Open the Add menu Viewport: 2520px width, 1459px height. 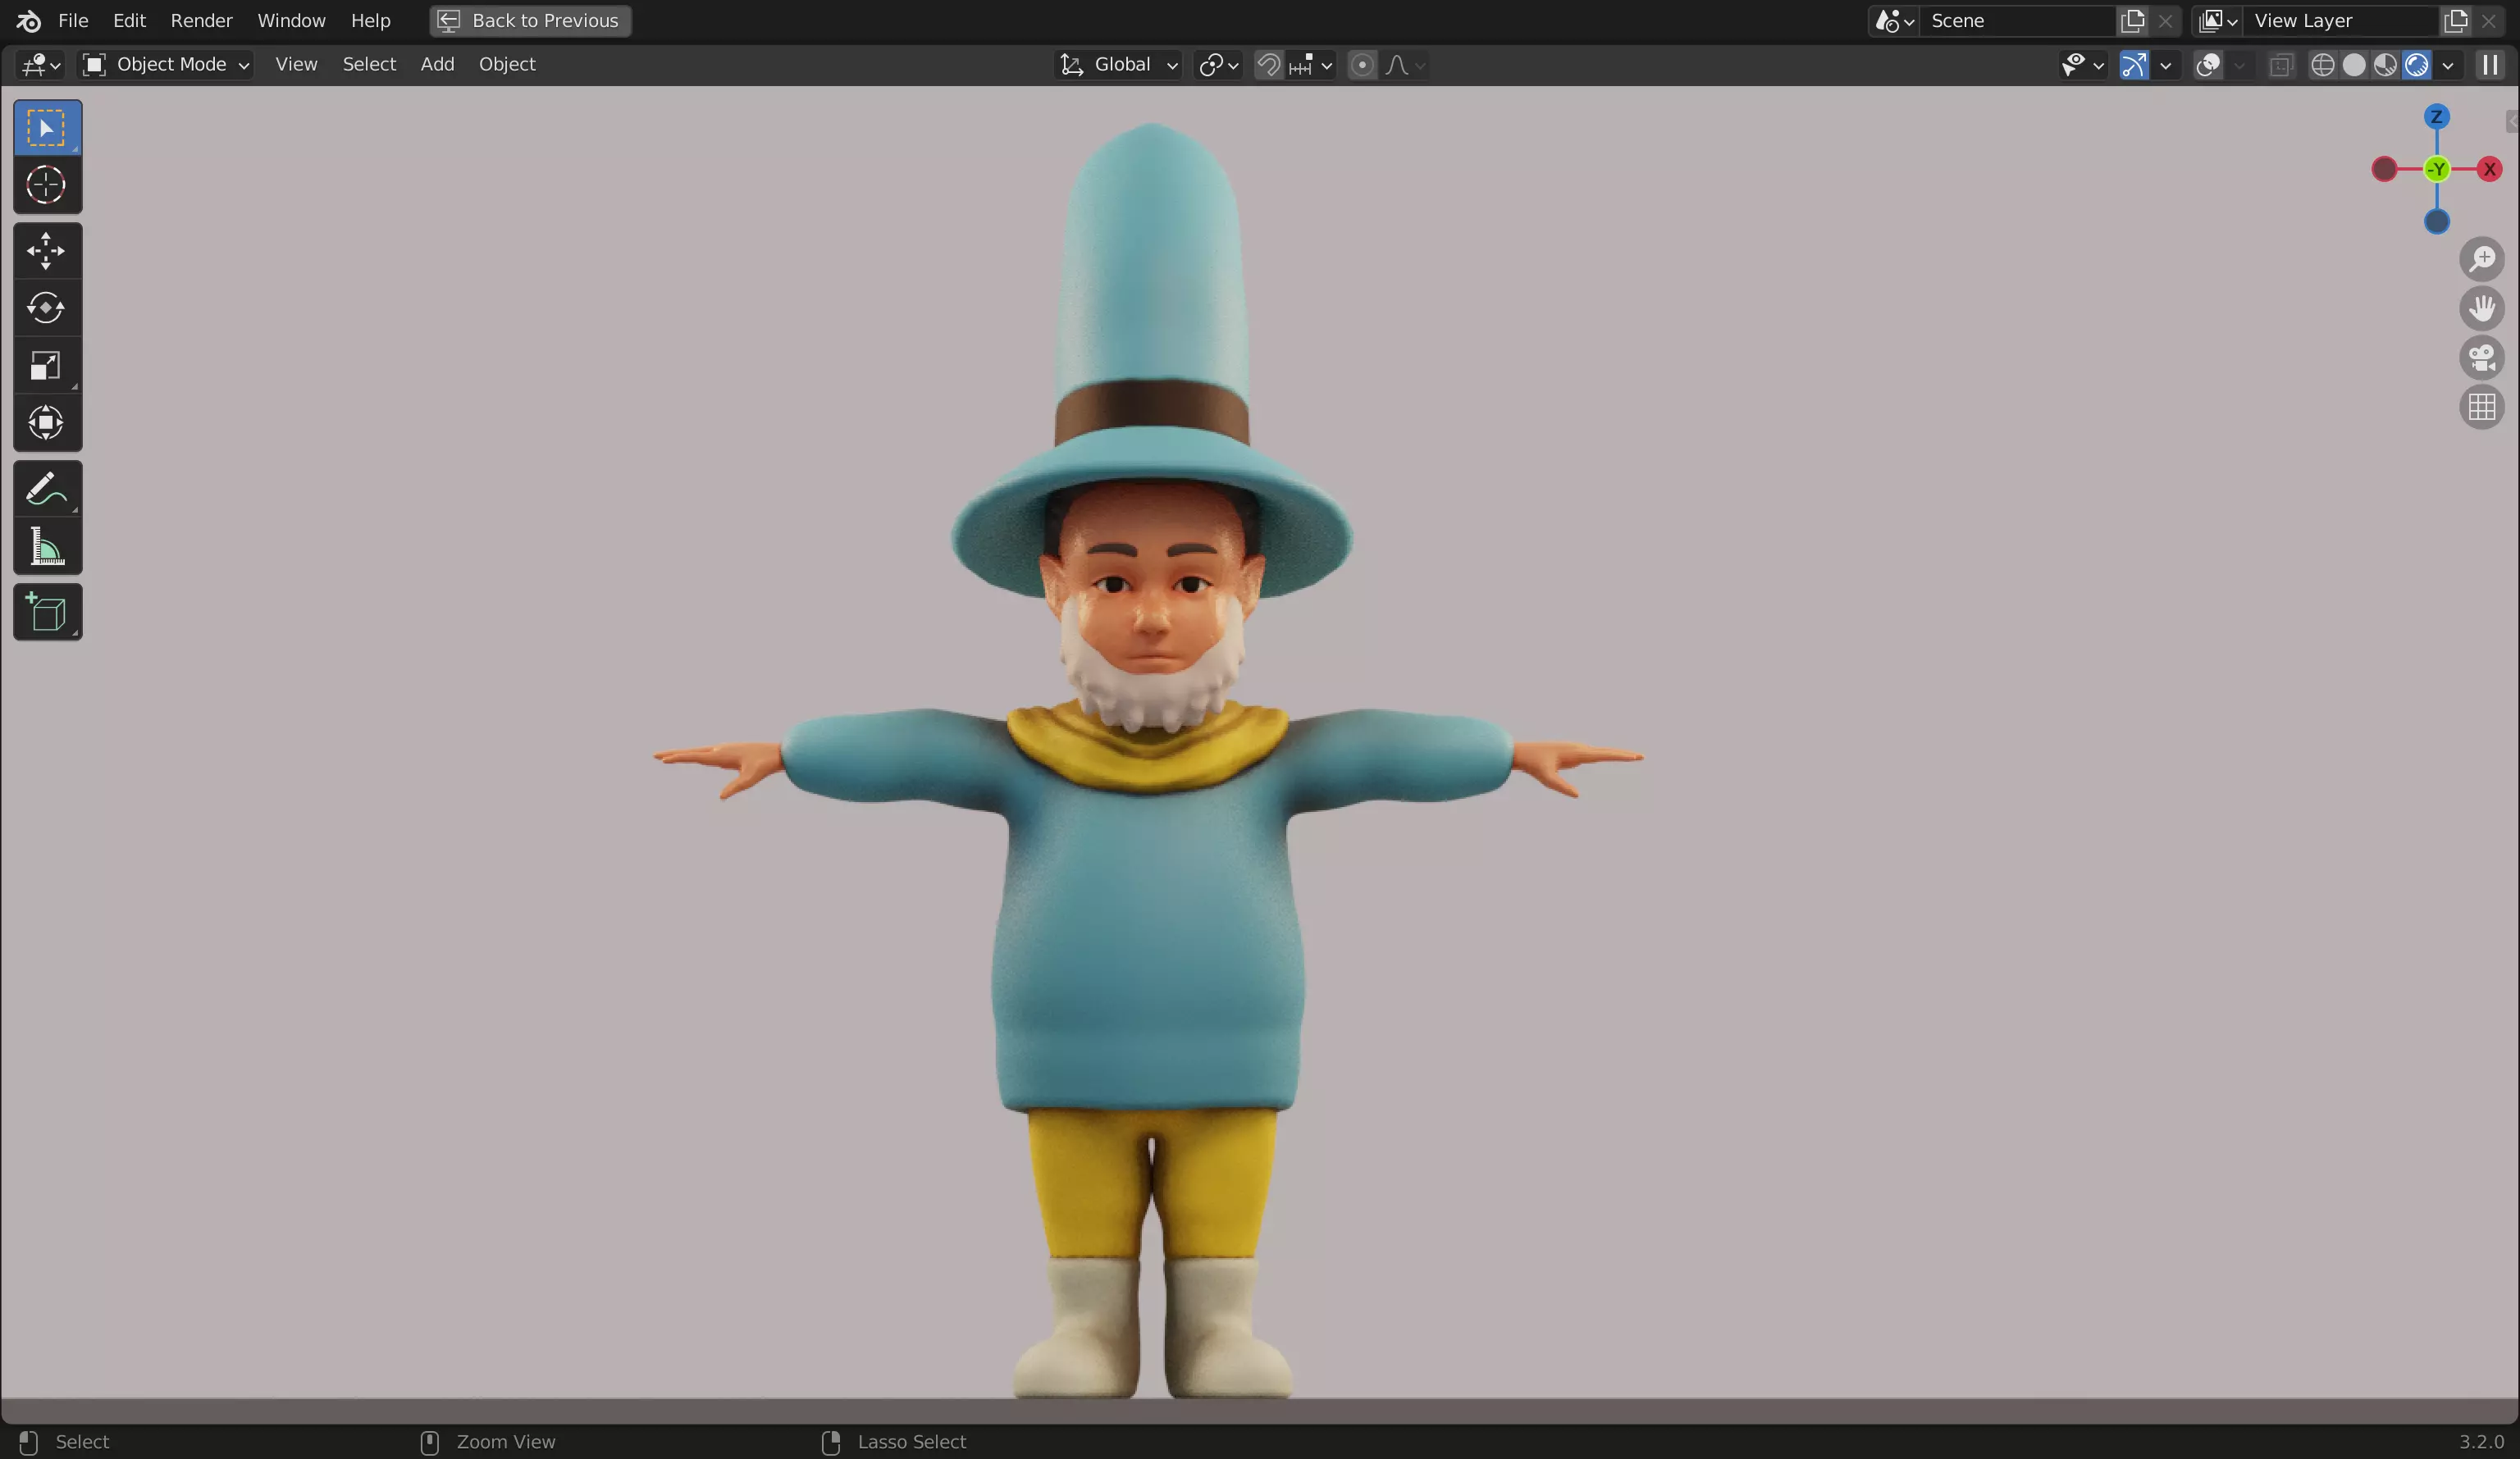pos(437,65)
